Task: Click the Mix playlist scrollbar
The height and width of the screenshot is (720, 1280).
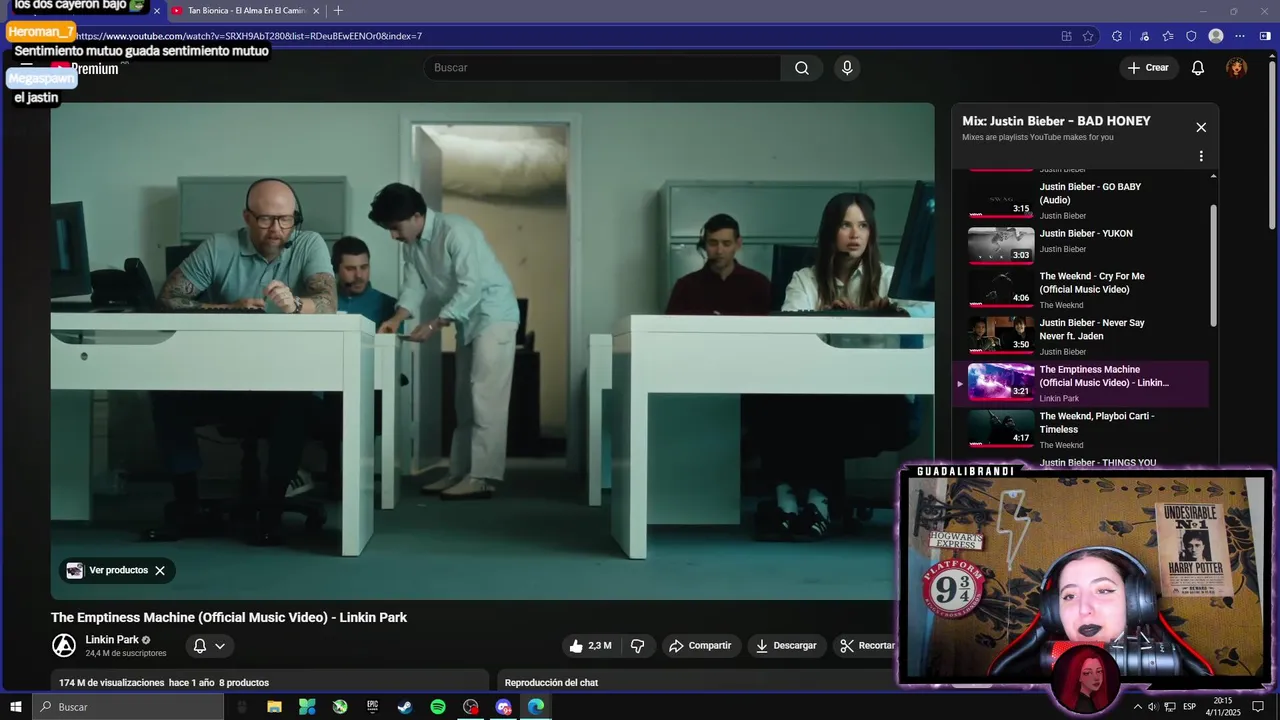Action: pos(1214,265)
